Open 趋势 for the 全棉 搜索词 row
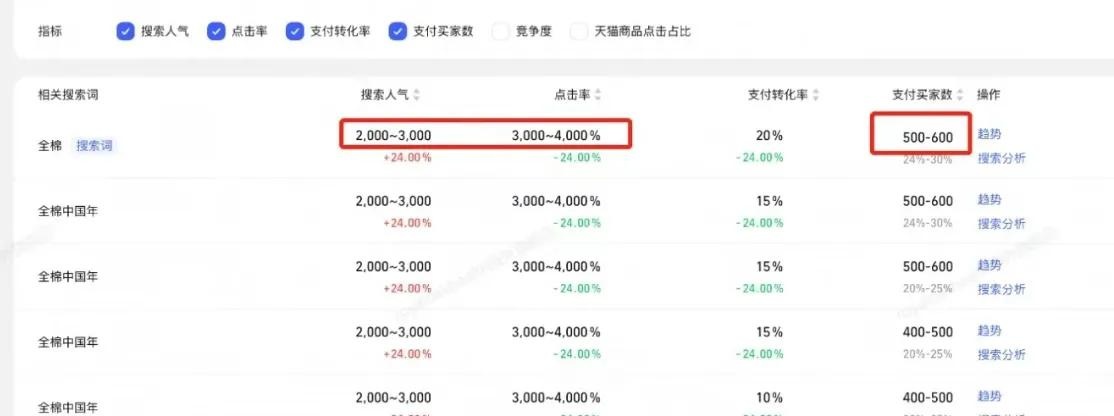 point(989,134)
